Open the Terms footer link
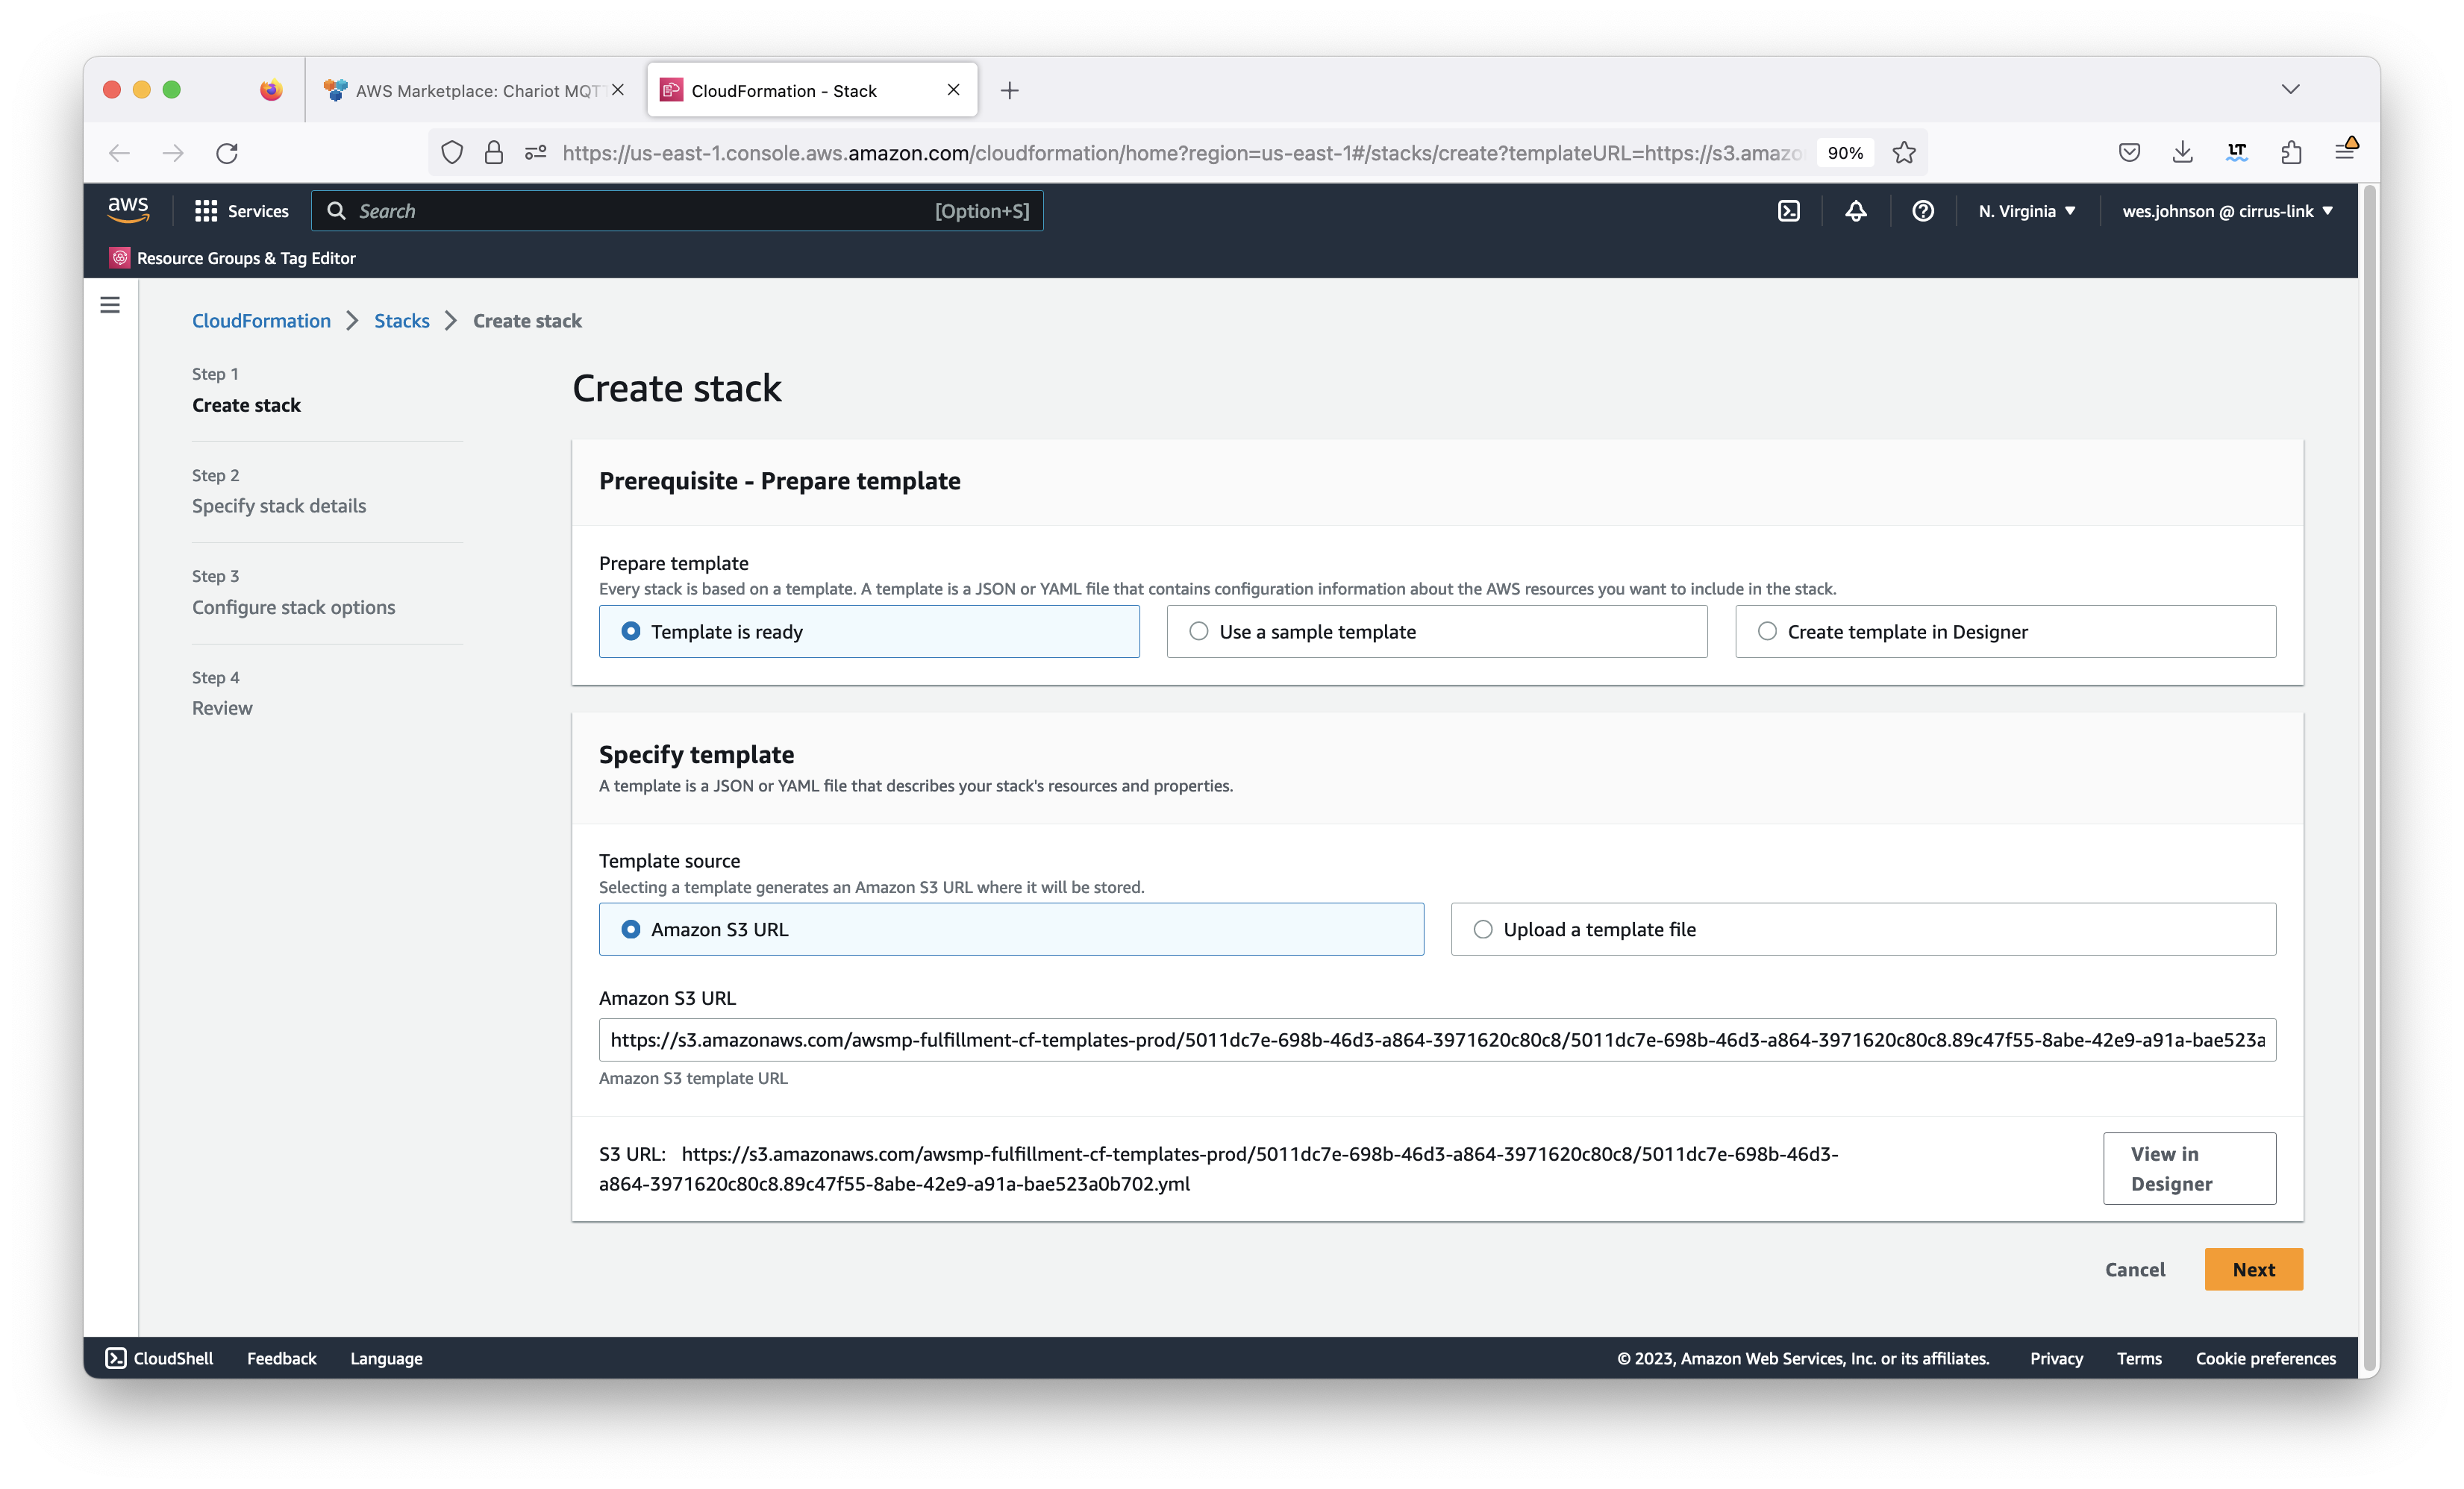The image size is (2464, 1489). click(2139, 1358)
